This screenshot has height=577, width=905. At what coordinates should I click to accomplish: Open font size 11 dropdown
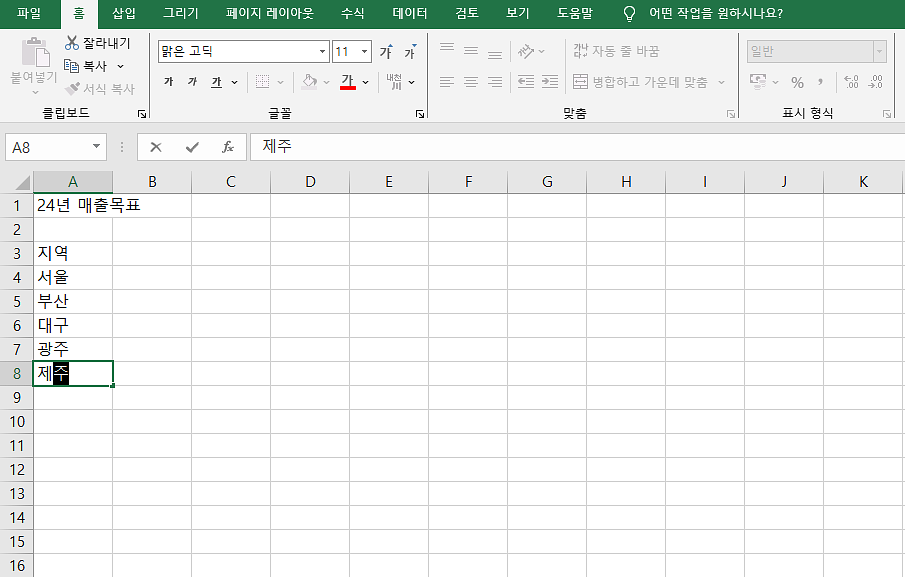[365, 52]
